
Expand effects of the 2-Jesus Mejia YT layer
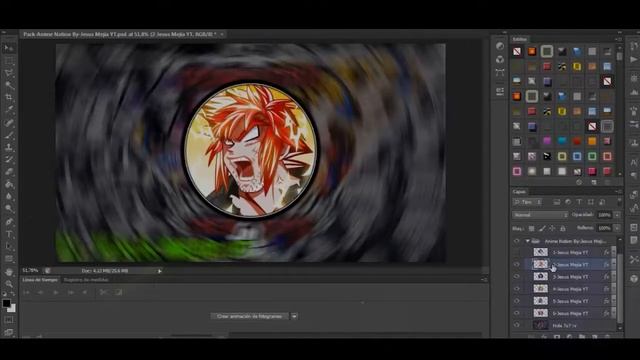click(613, 264)
